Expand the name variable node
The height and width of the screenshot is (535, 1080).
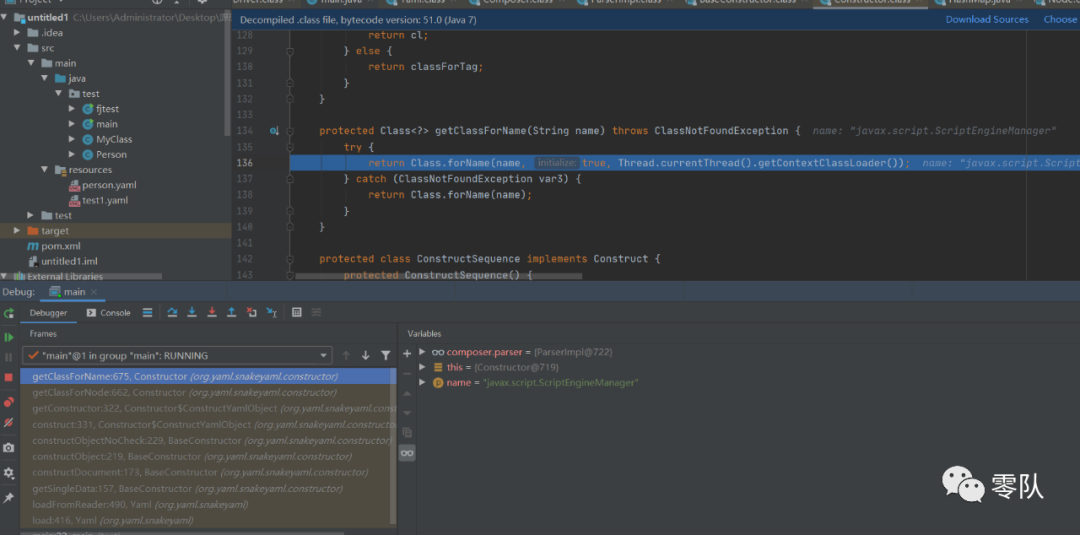[422, 382]
